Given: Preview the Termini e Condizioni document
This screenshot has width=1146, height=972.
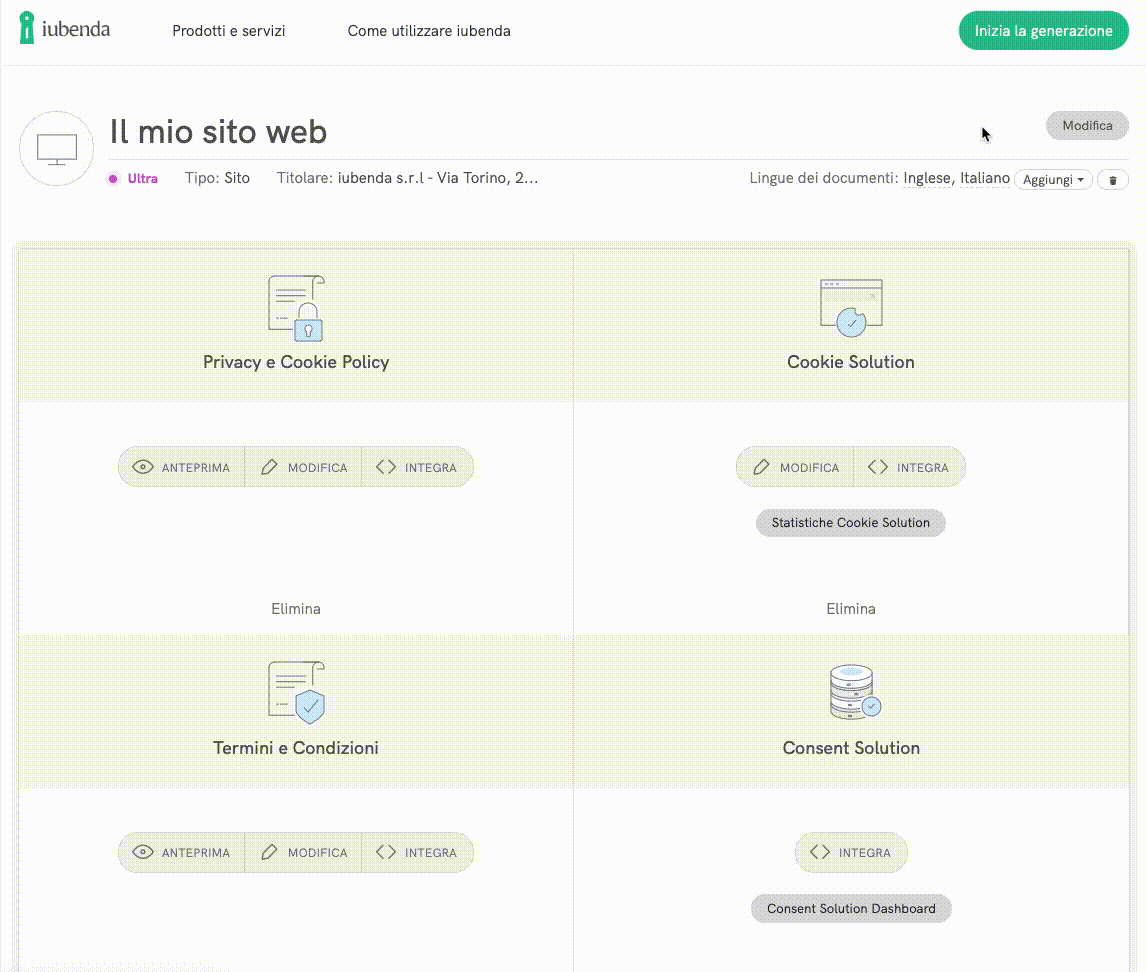Looking at the screenshot, I should click(x=182, y=853).
